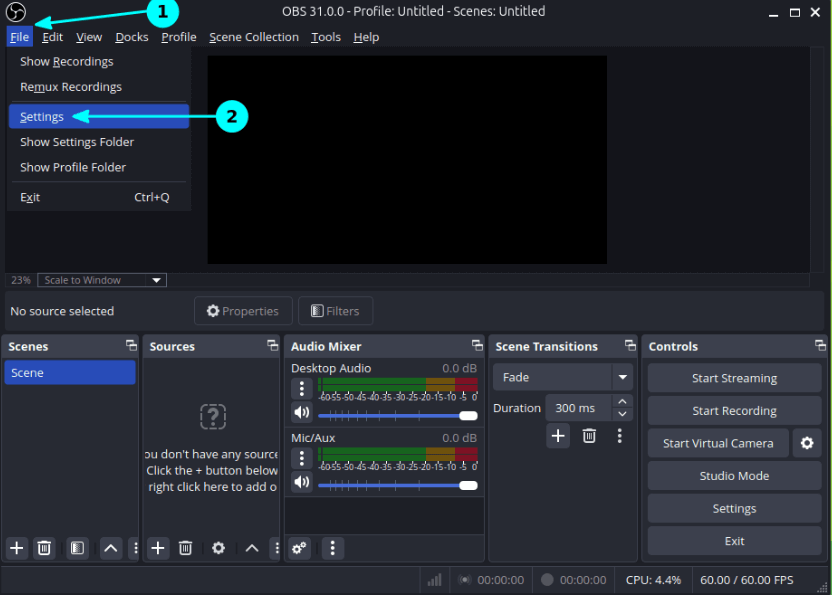Click Start Streaming button
This screenshot has width=832, height=595.
734,378
